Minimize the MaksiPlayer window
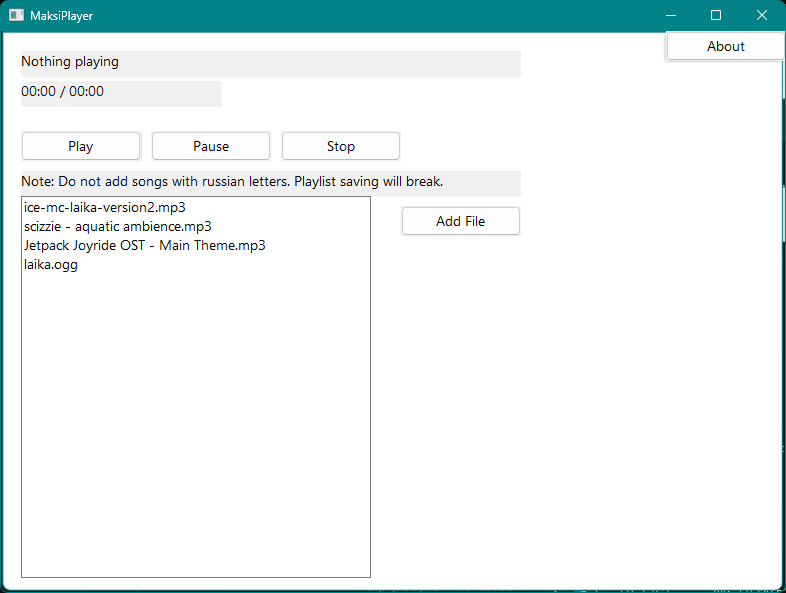 click(x=670, y=16)
